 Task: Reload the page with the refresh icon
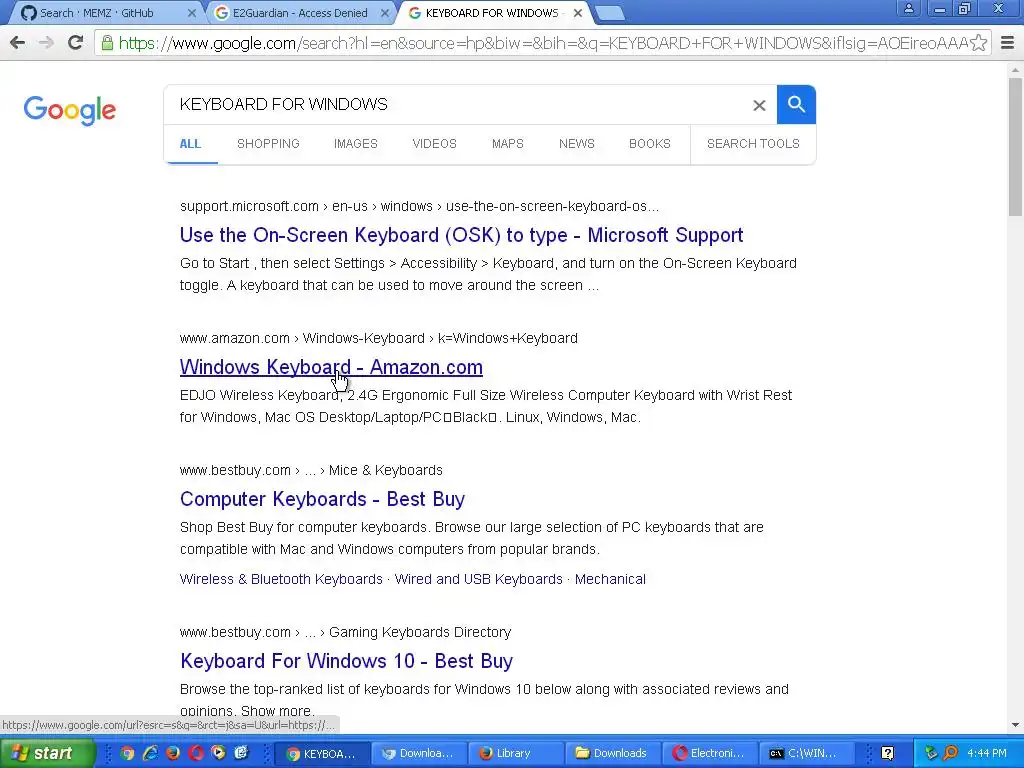(x=75, y=43)
